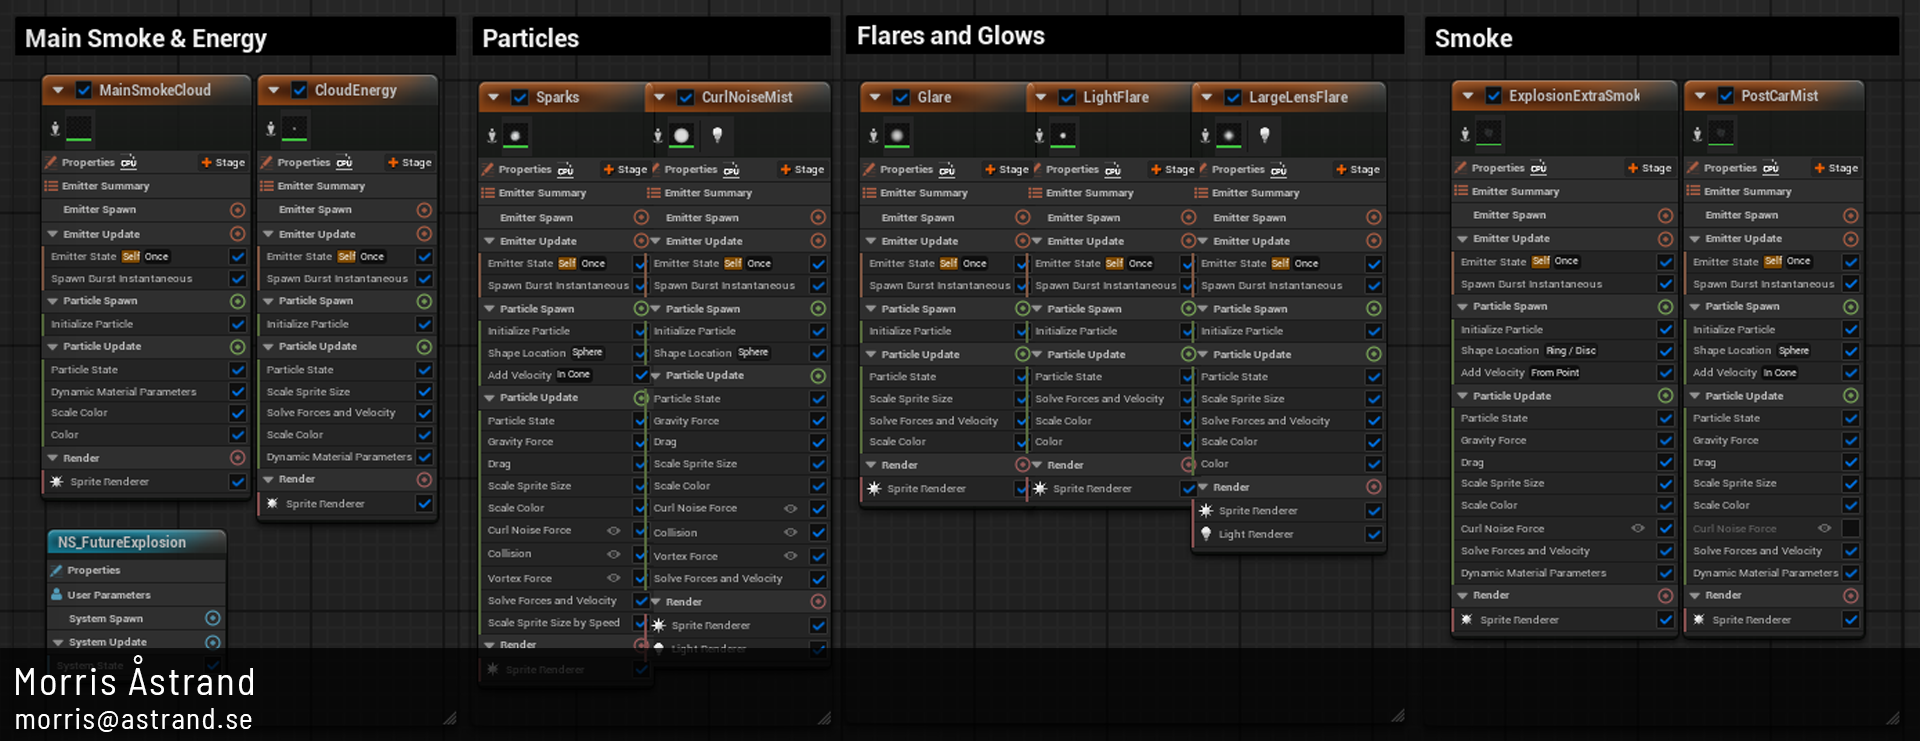This screenshot has width=1920, height=741.
Task: Toggle eye icon on Sparks Curl Noise Force
Action: [x=614, y=531]
